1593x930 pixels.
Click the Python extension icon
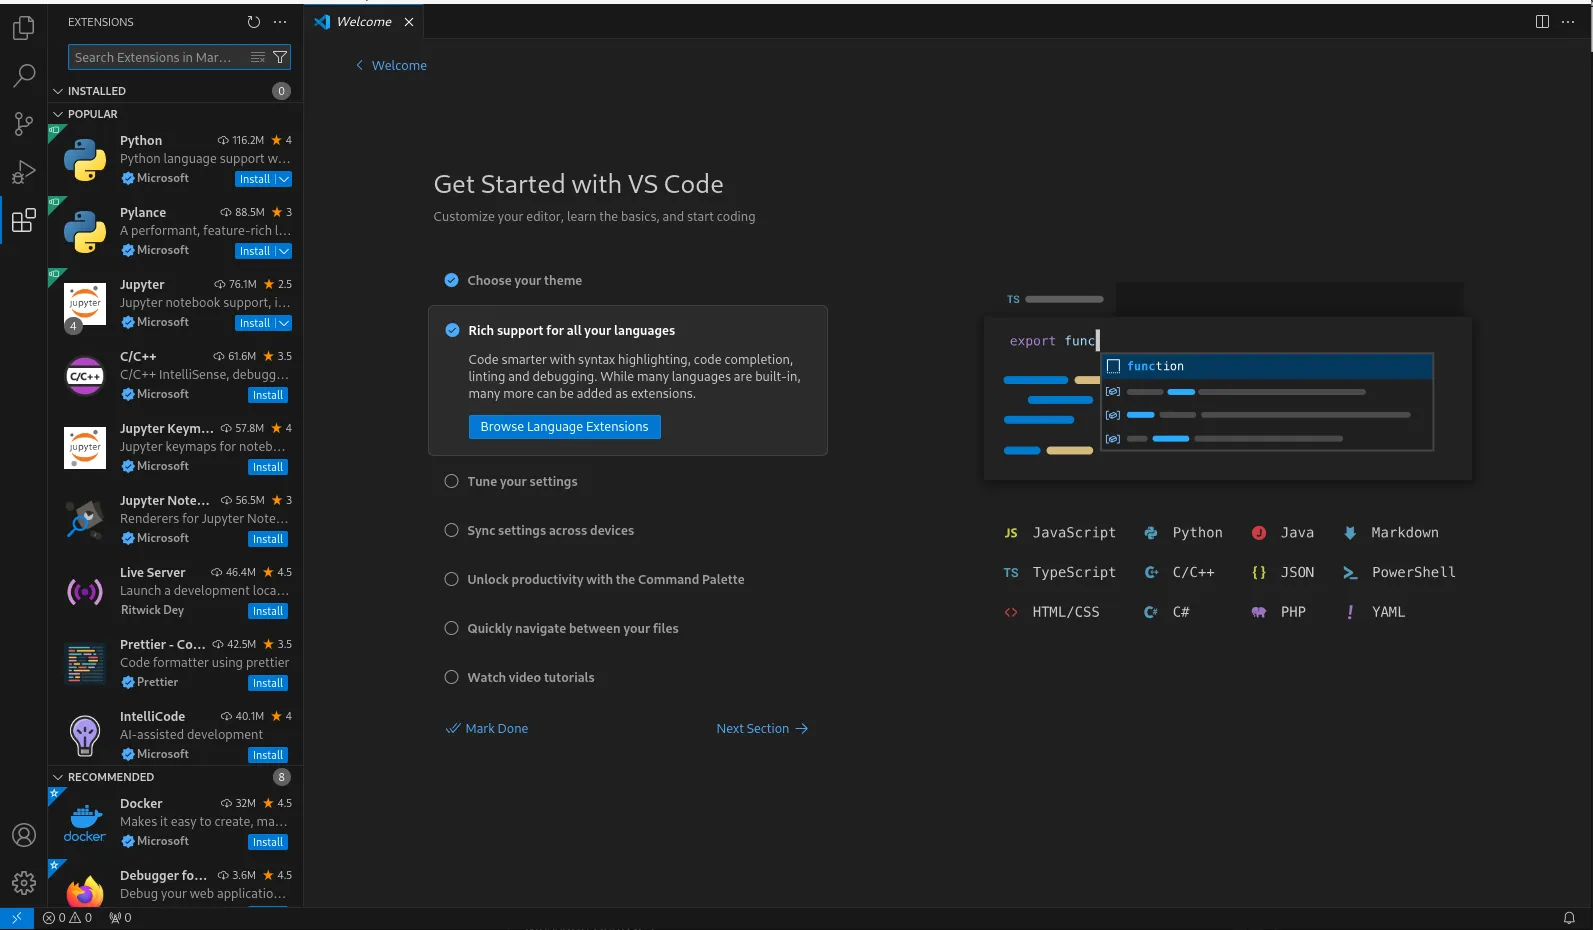click(85, 160)
